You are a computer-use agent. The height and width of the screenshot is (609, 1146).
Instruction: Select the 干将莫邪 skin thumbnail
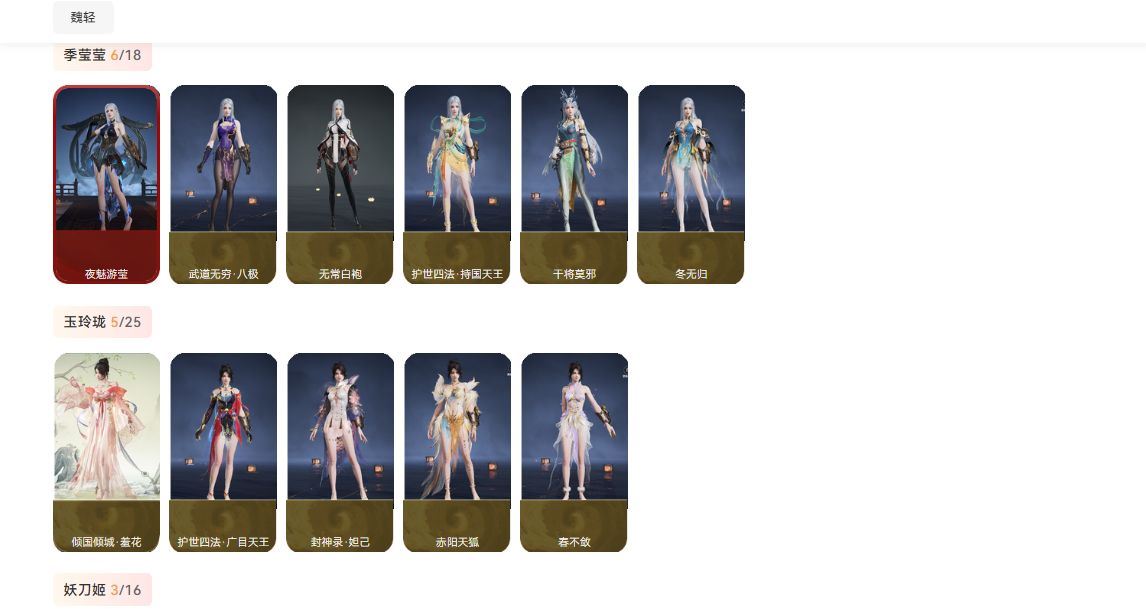point(574,184)
